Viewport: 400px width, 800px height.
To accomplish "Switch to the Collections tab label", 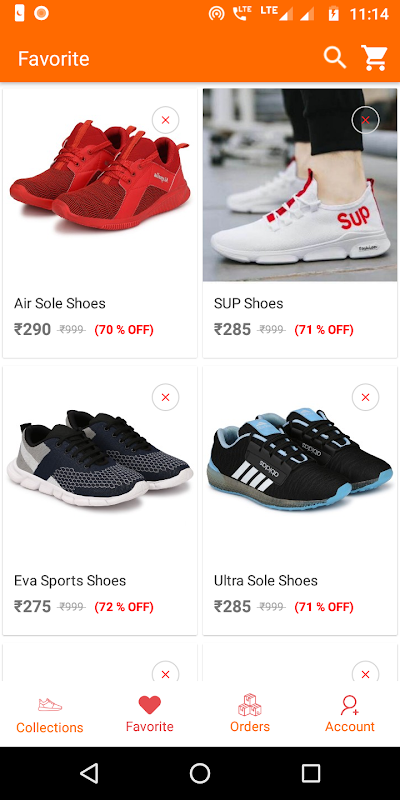I will 49,727.
